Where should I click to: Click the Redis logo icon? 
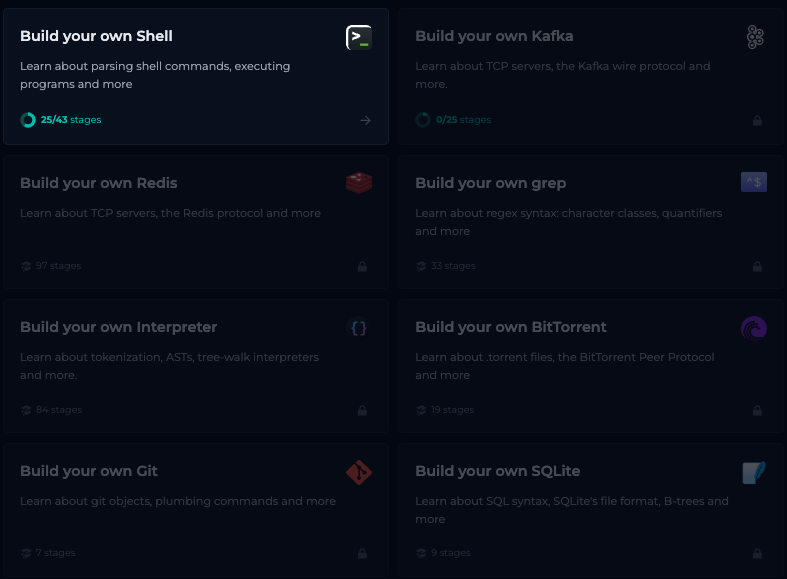(358, 183)
